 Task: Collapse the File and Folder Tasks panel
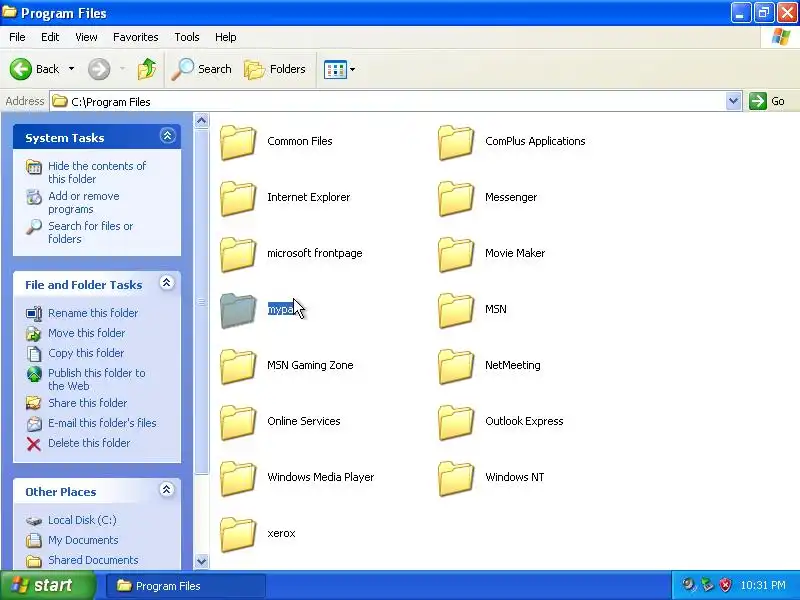coord(166,283)
